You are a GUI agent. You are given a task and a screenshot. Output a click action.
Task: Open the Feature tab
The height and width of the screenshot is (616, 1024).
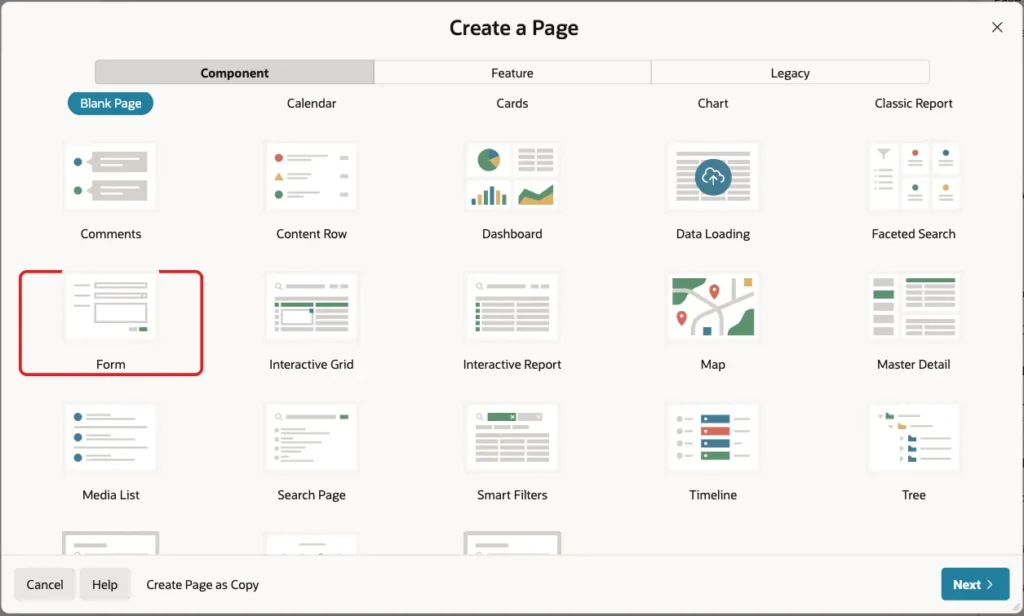point(512,73)
